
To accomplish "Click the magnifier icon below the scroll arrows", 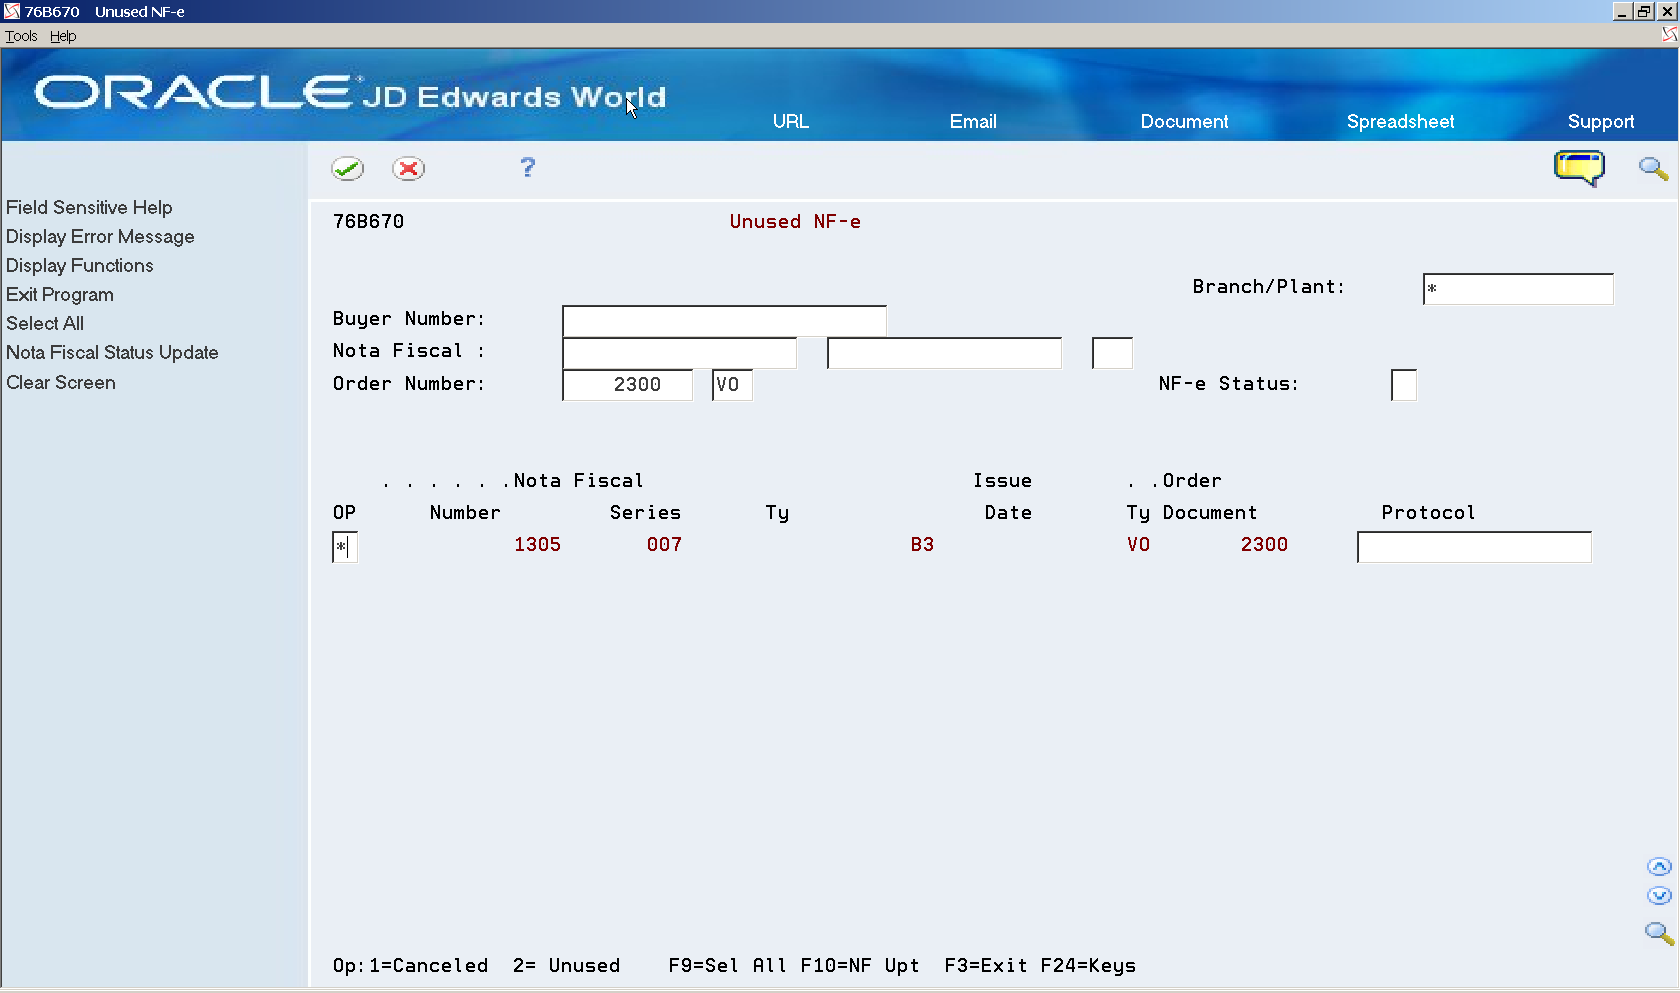I will point(1659,933).
